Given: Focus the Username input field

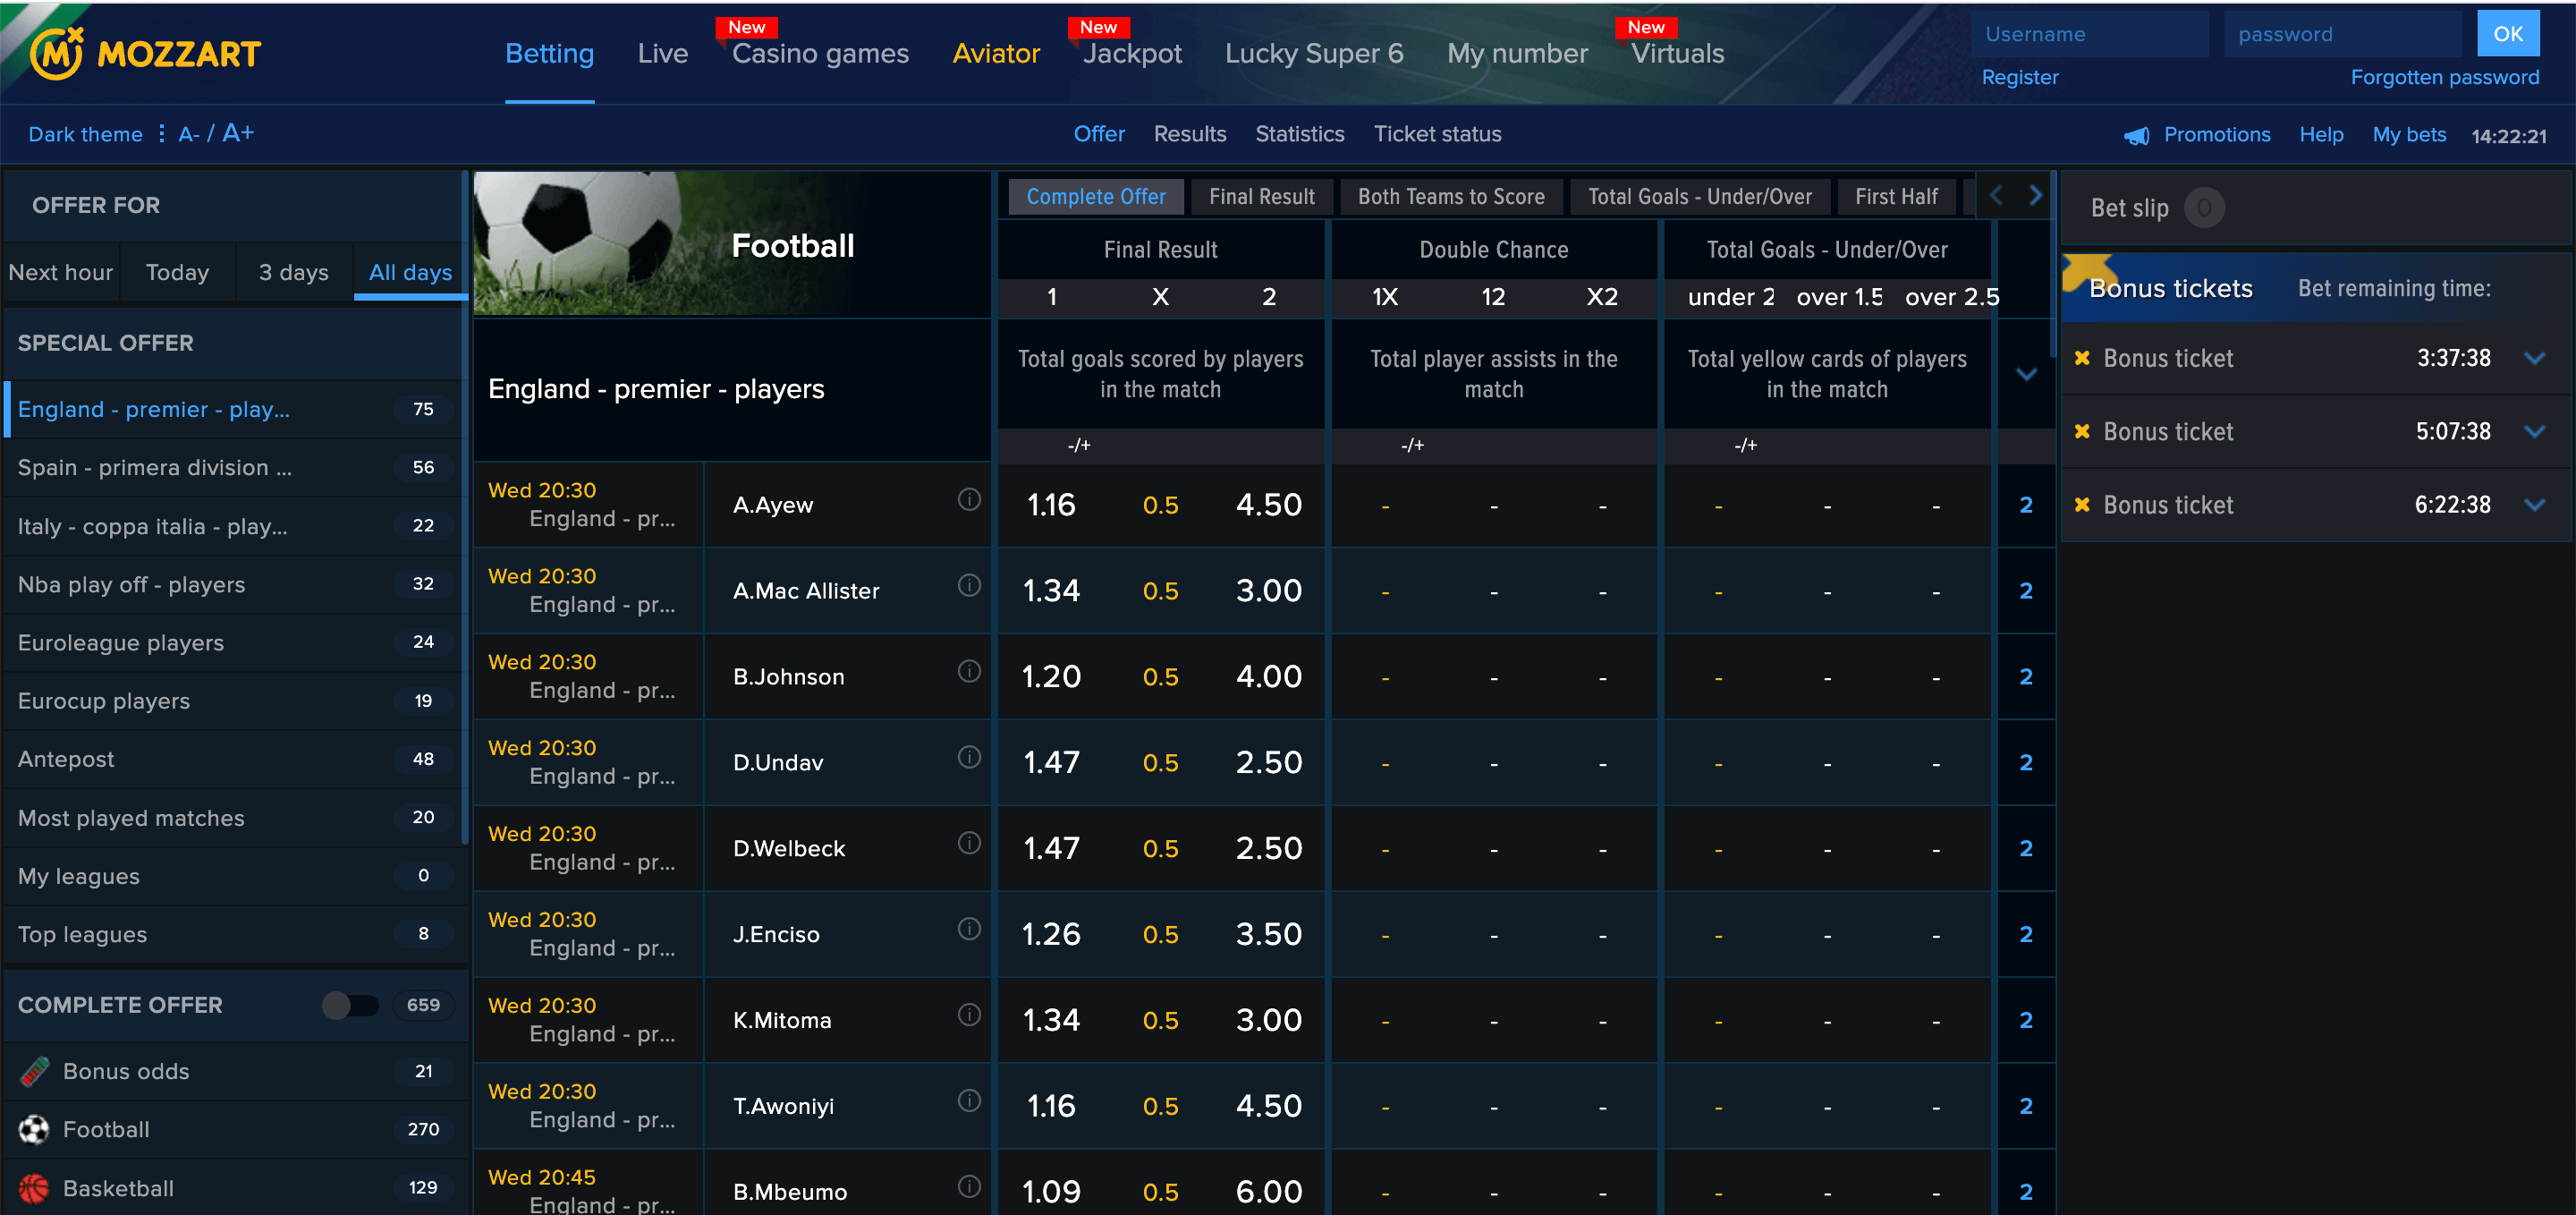Looking at the screenshot, I should click(x=2090, y=34).
